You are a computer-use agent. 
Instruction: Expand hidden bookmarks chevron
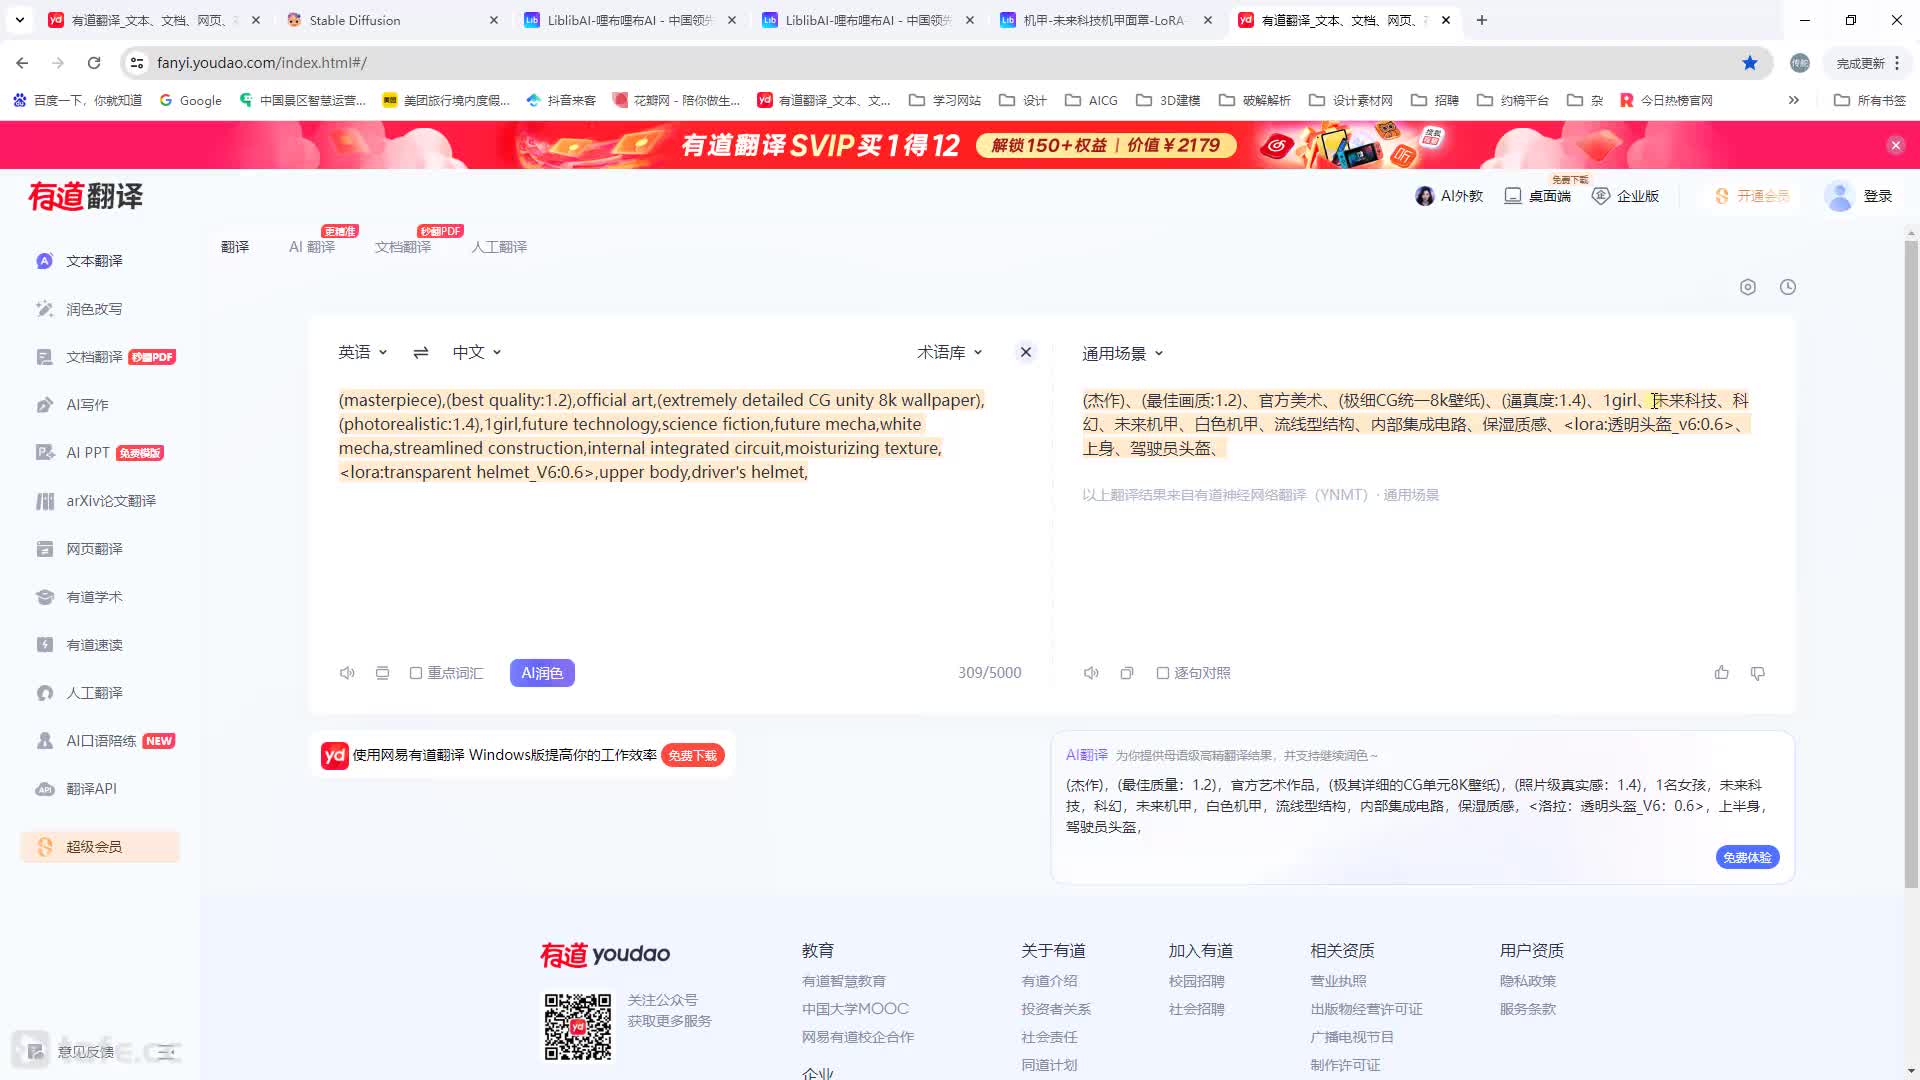point(1794,100)
